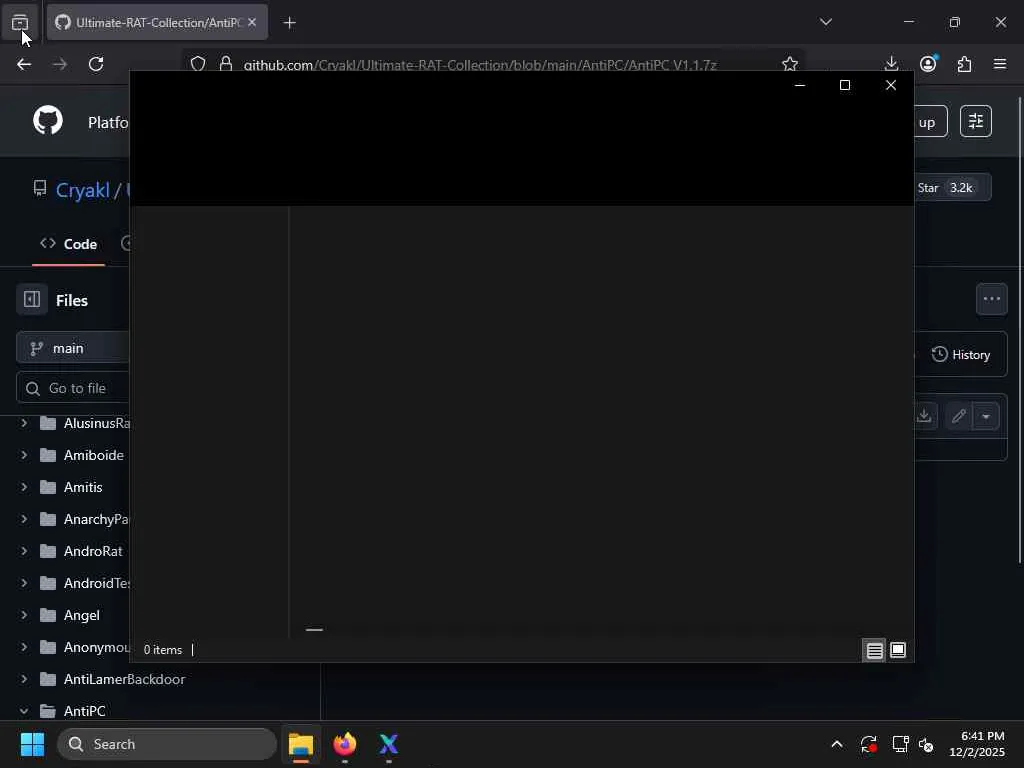Viewport: 1024px width, 768px height.
Task: Open the Firefox application menu
Action: [1000, 64]
